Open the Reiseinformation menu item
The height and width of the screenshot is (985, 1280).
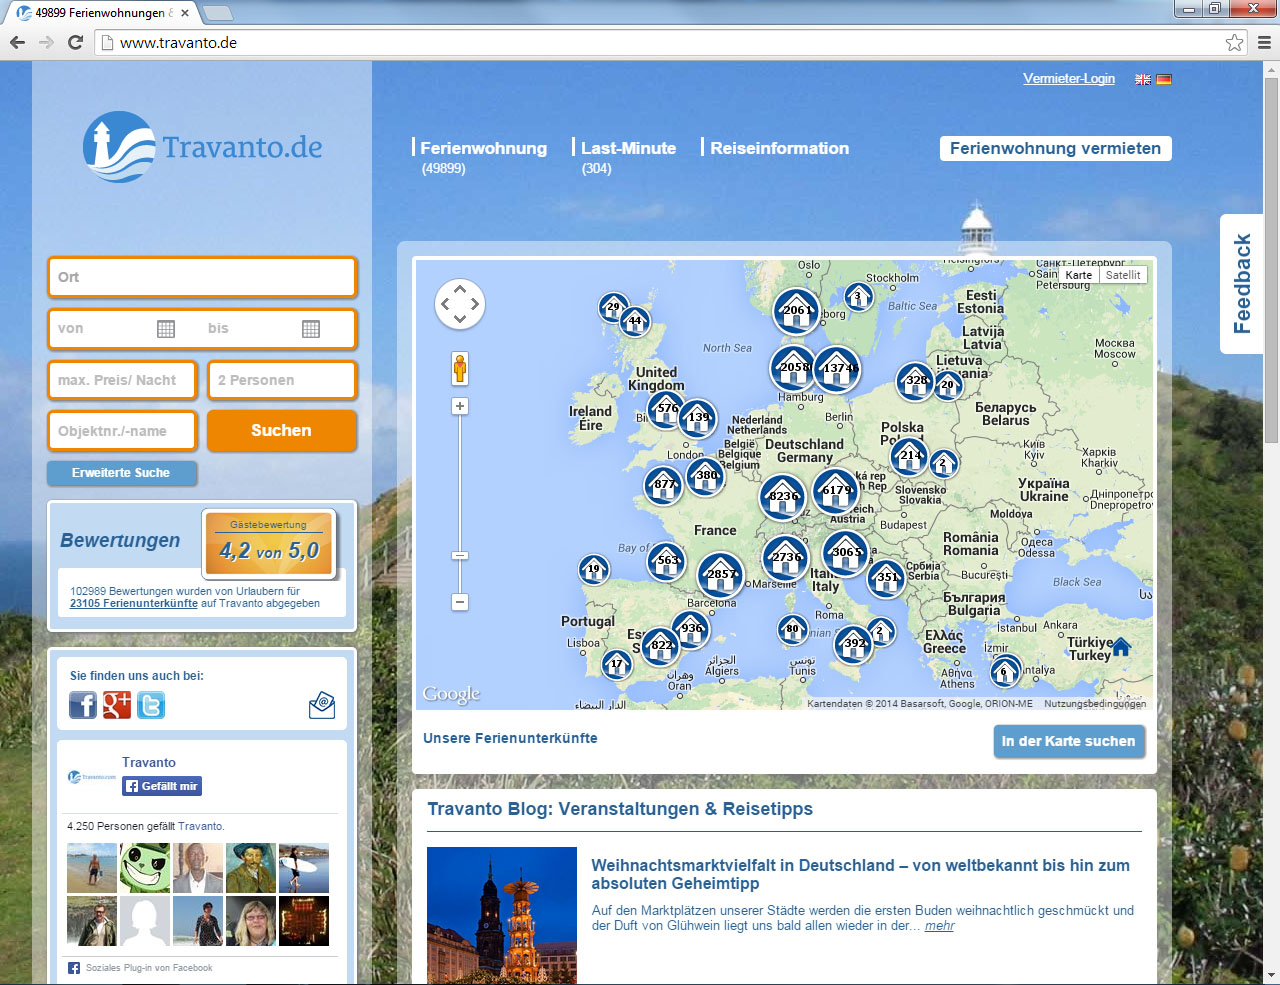point(779,148)
